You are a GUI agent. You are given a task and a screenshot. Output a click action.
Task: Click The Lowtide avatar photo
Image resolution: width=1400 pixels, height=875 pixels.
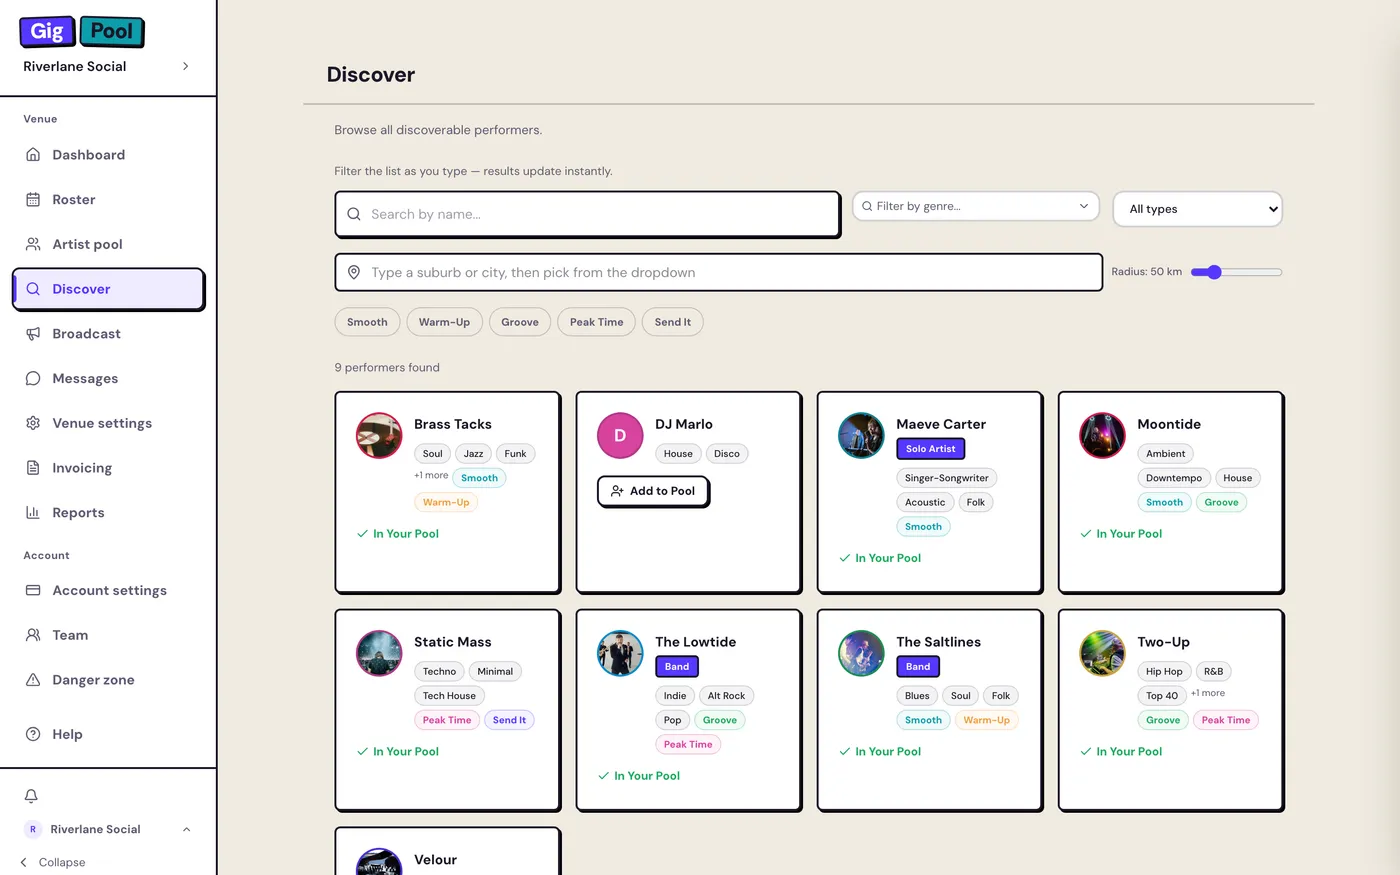pyautogui.click(x=620, y=654)
